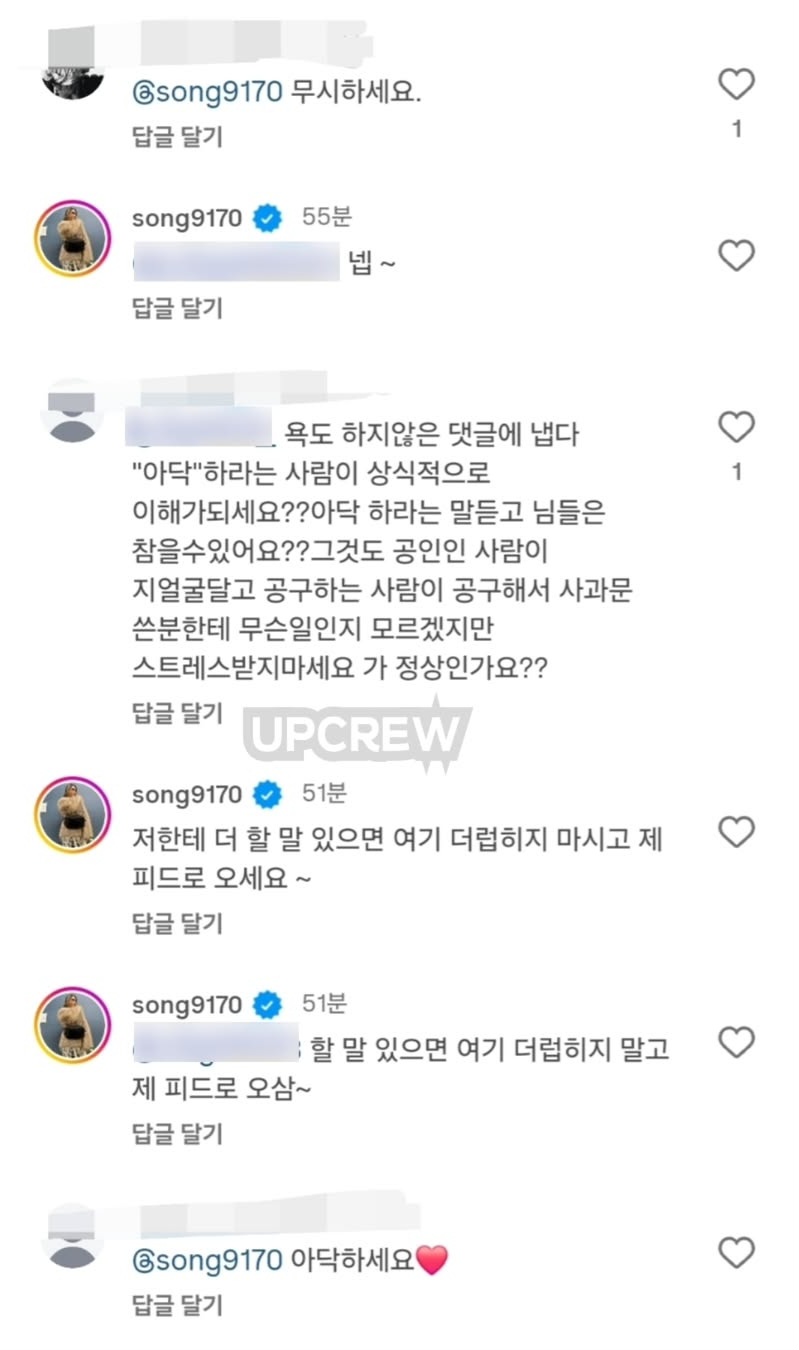This screenshot has width=799, height=1350.
Task: Tap the @song9170 mention before "아닥하세요"
Action: pos(207,1260)
